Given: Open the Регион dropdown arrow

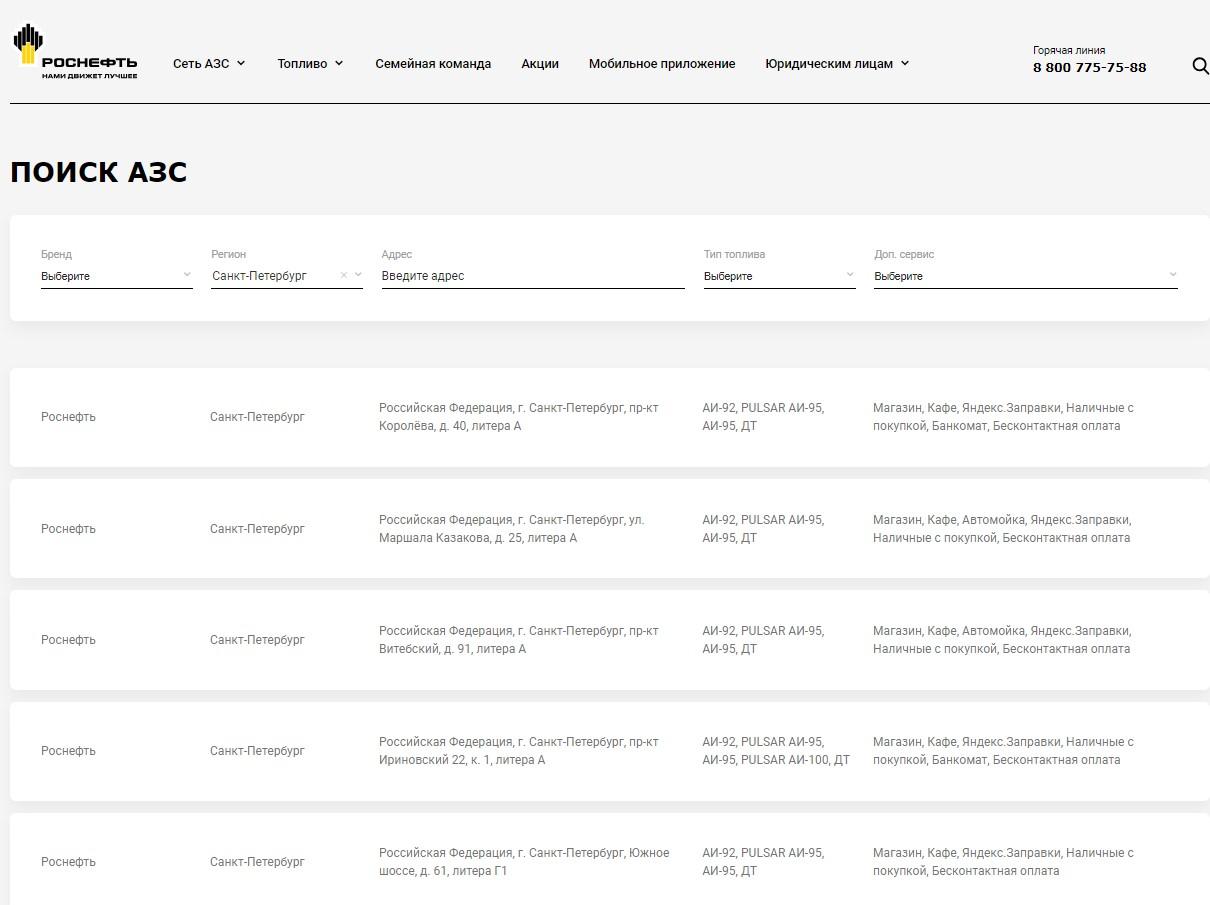Looking at the screenshot, I should point(358,275).
